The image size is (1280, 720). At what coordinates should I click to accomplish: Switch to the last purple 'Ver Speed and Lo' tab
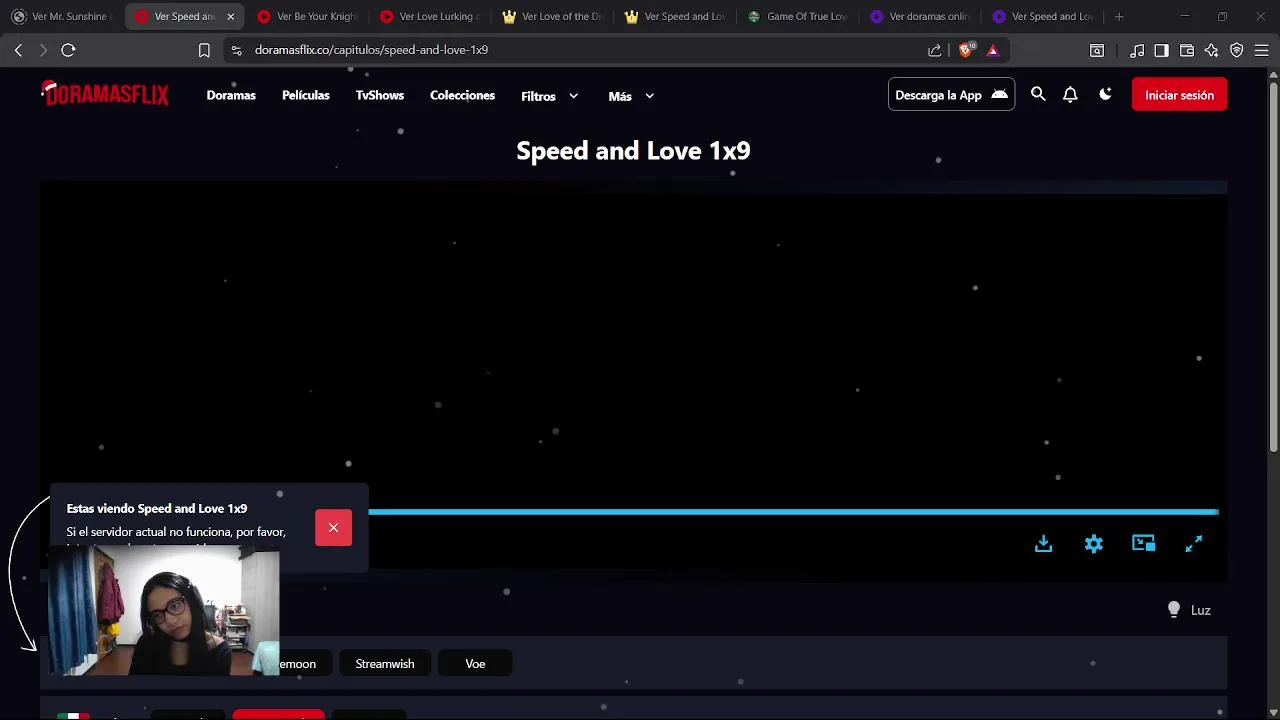coord(1043,16)
